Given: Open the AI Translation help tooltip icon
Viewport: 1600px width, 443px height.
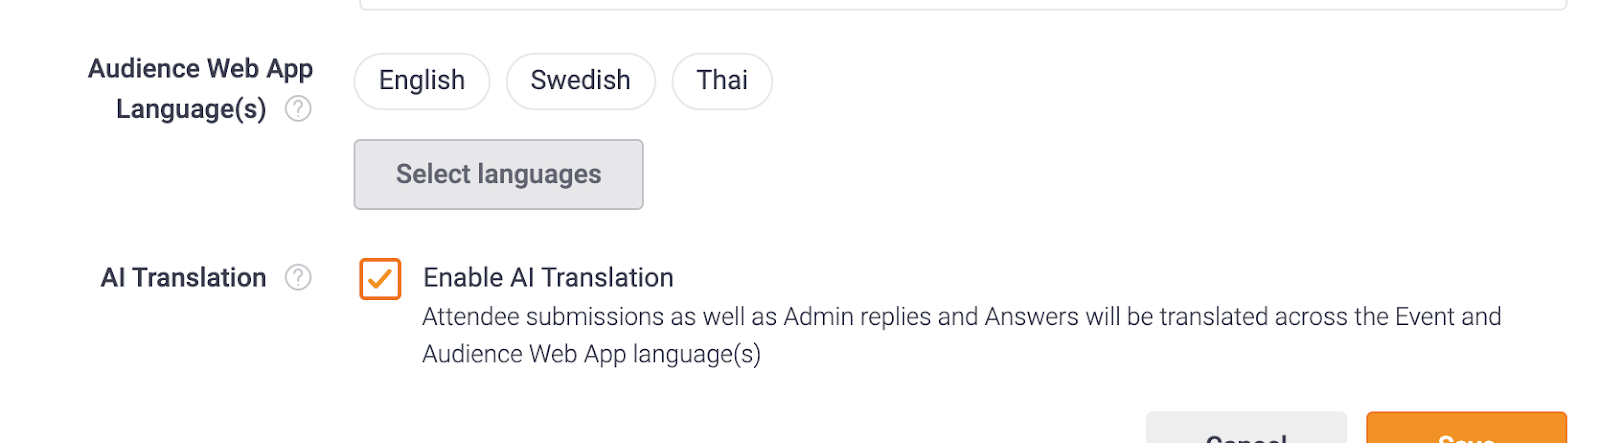Looking at the screenshot, I should [298, 277].
